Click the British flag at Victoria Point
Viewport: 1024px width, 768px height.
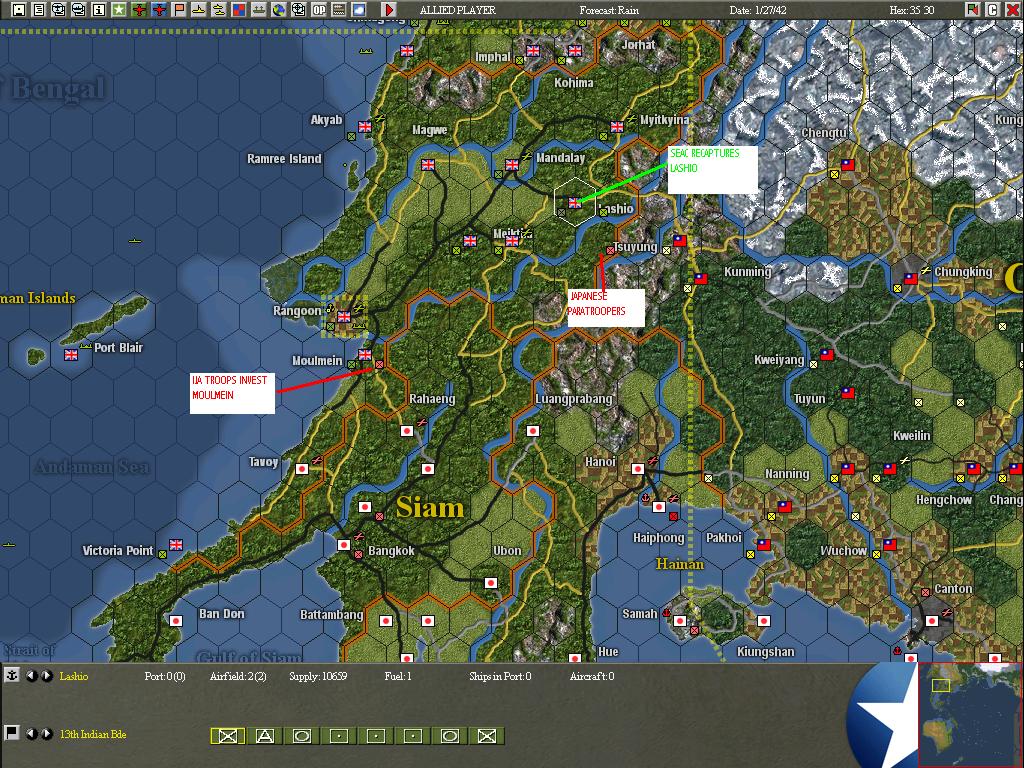pos(176,544)
